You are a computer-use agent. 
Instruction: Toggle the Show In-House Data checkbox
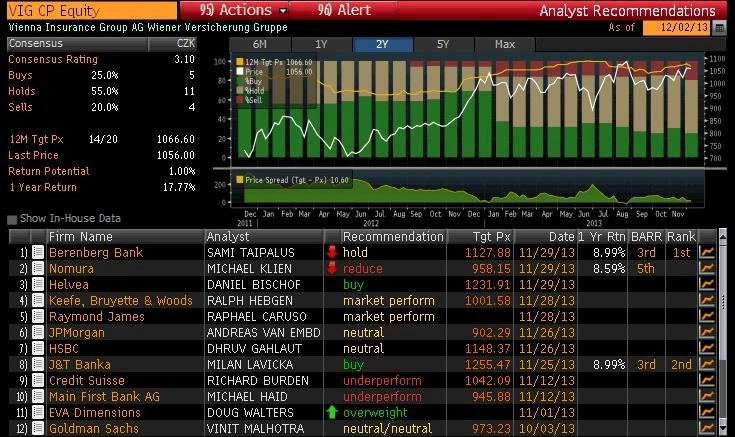pyautogui.click(x=12, y=219)
